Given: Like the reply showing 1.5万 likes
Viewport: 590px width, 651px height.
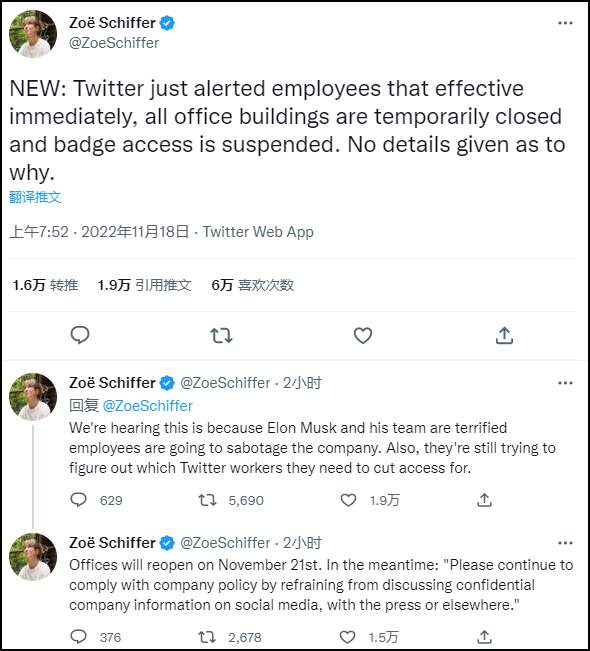Looking at the screenshot, I should point(348,636).
